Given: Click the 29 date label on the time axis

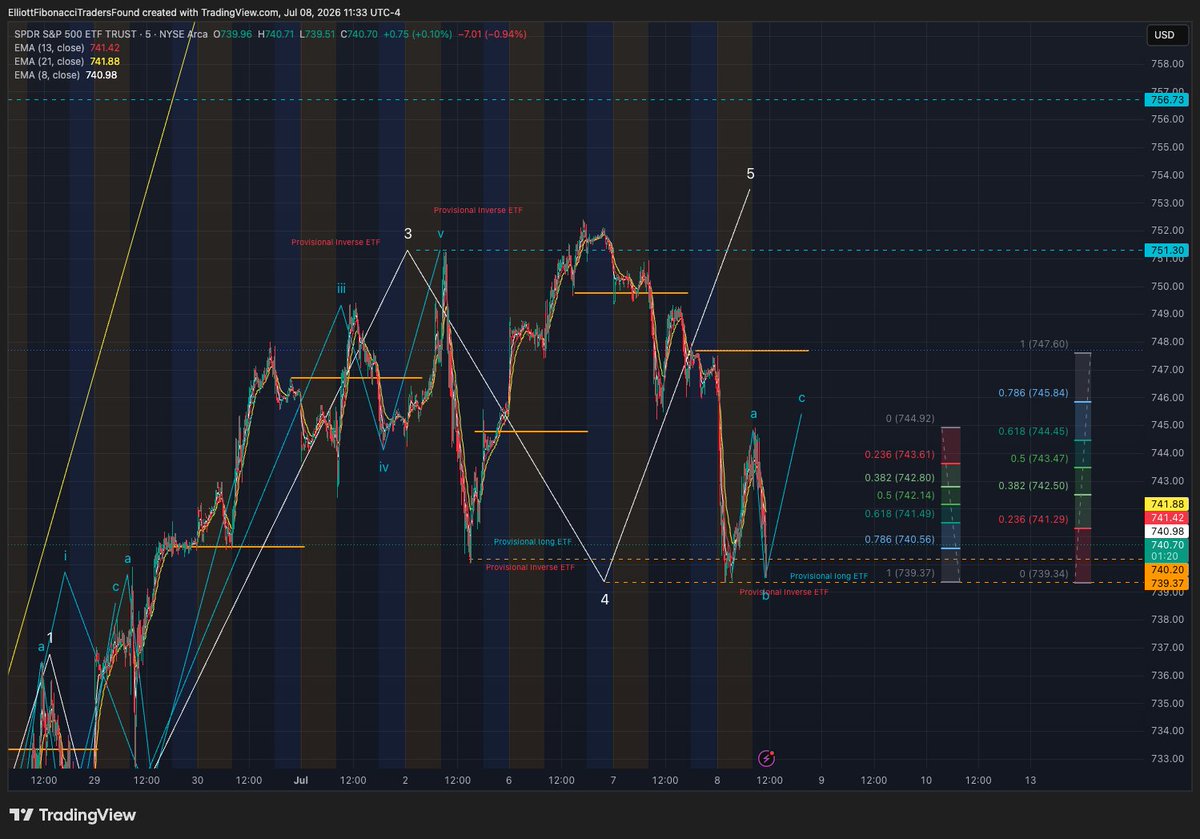Looking at the screenshot, I should 93,780.
